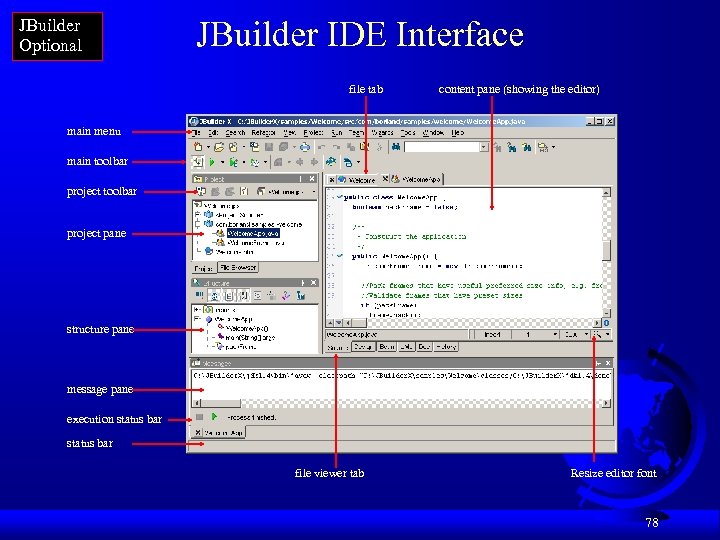Image resolution: width=720 pixels, height=540 pixels.
Task: Click the Print icon in toolbar
Action: 305,147
